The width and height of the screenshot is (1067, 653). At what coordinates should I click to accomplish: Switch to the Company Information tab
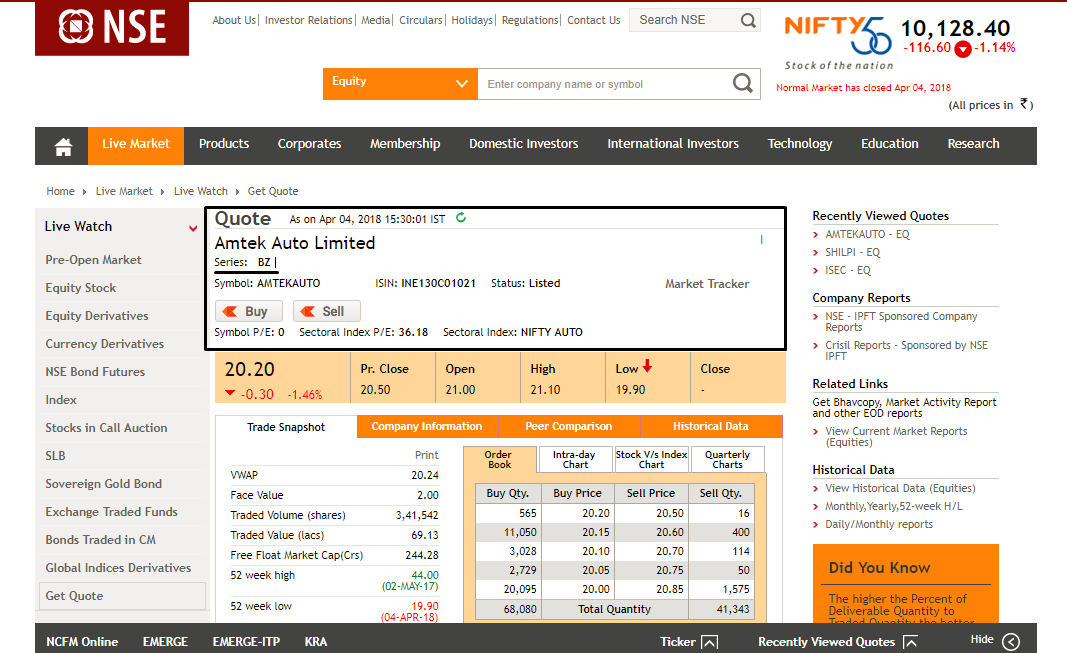coord(427,426)
